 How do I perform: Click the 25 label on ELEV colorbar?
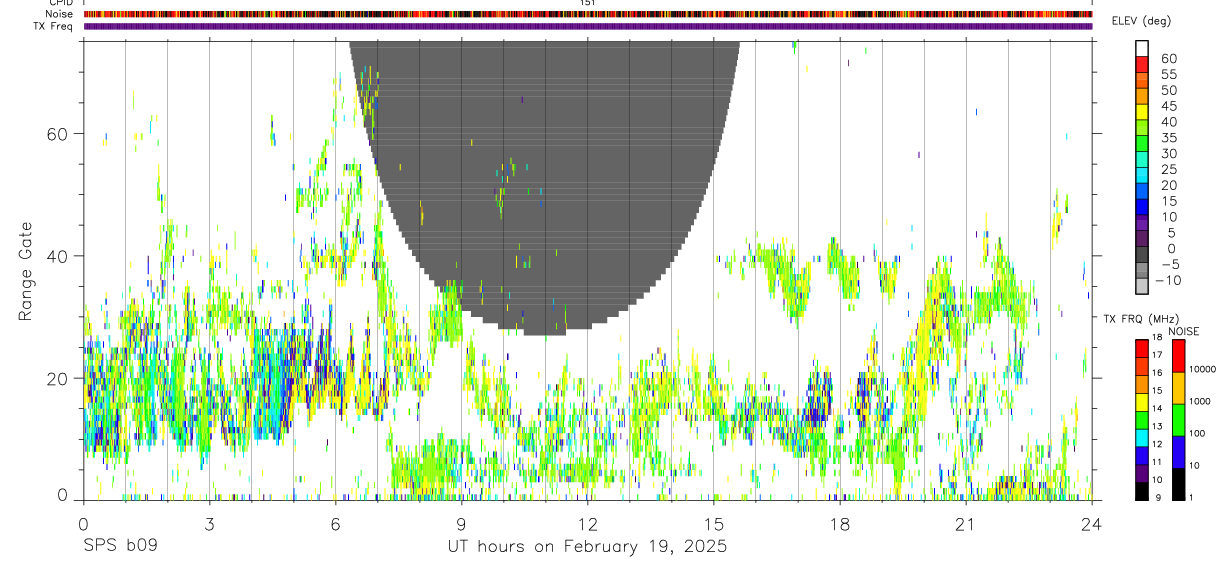1169,169
